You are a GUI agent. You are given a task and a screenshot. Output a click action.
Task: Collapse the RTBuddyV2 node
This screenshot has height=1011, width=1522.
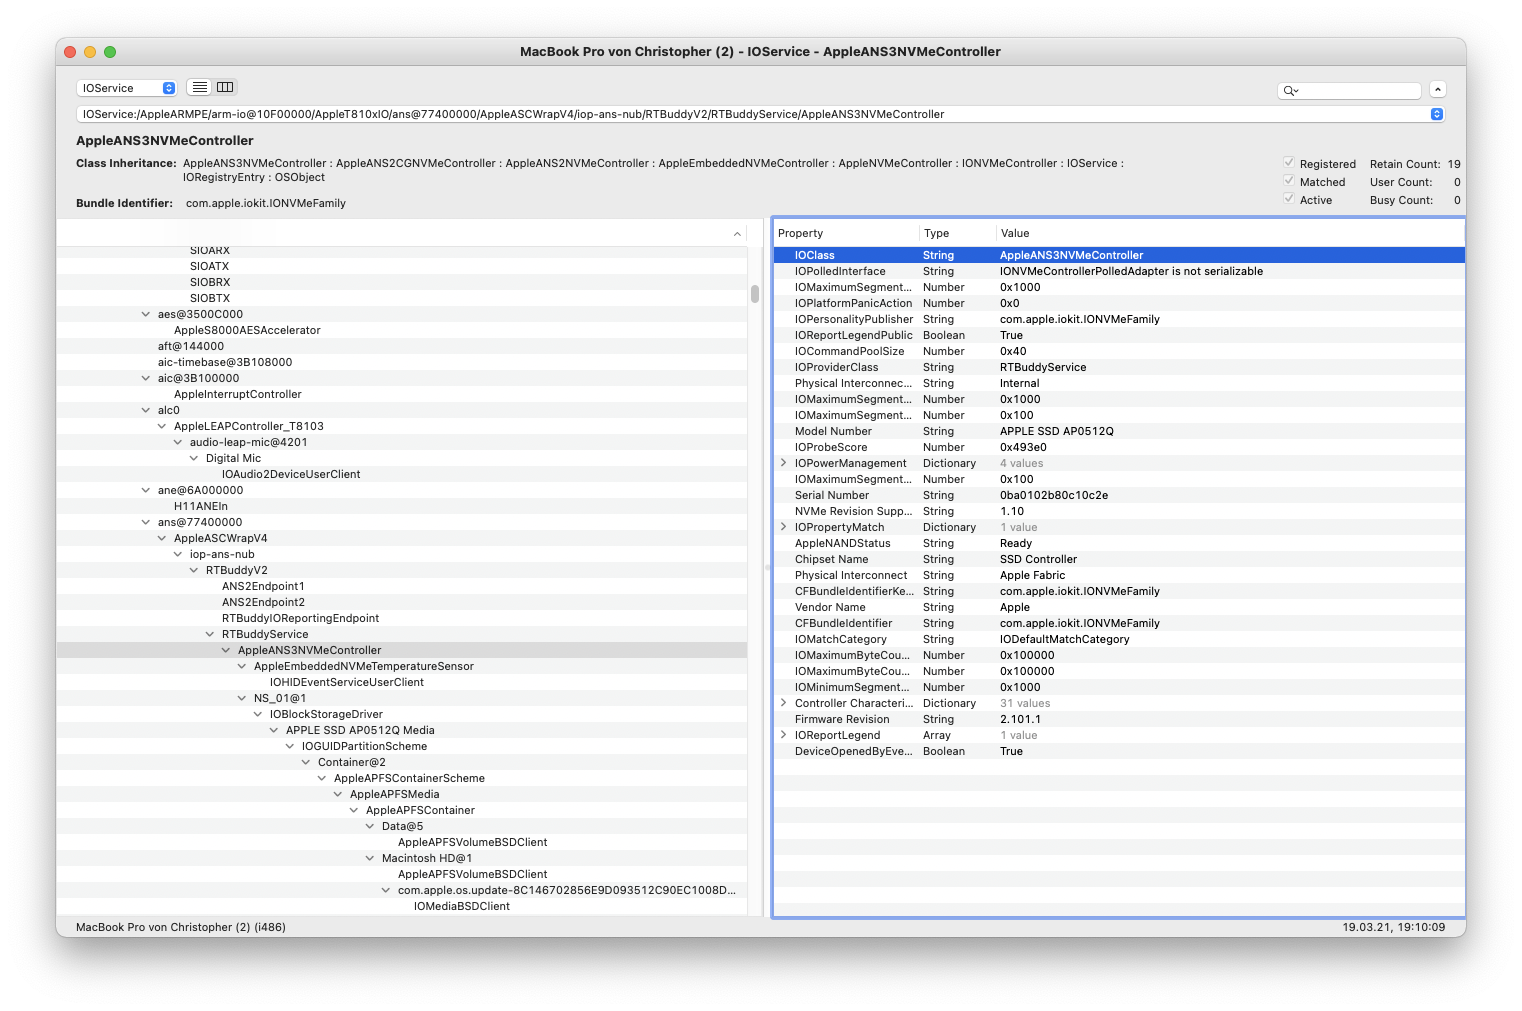coord(194,570)
